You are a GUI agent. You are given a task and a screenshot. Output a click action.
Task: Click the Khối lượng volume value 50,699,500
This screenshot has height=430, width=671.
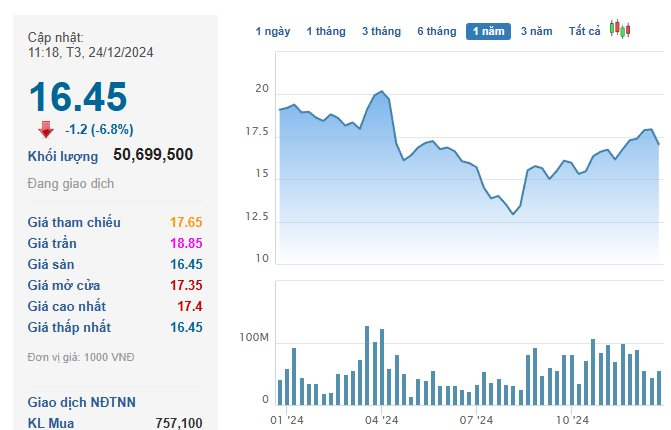(153, 154)
